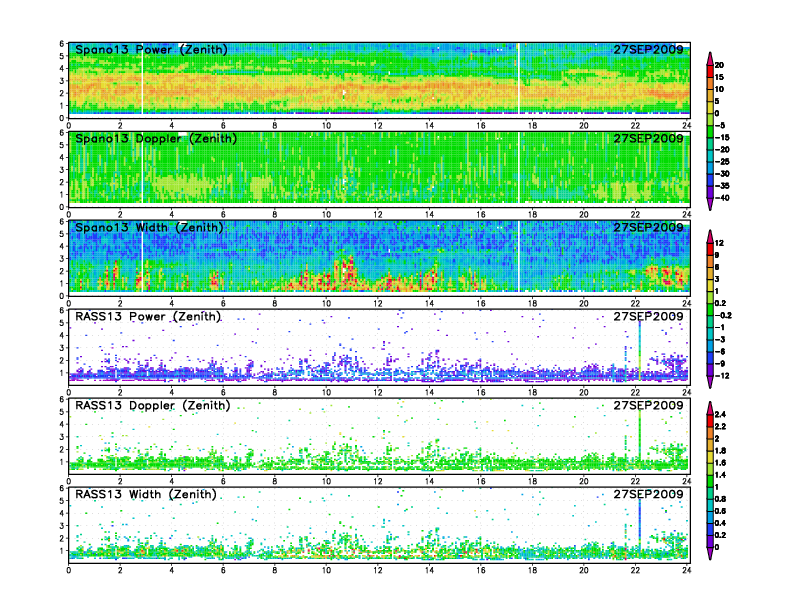Click the "-0.2" label on middle colorbar

[723, 316]
